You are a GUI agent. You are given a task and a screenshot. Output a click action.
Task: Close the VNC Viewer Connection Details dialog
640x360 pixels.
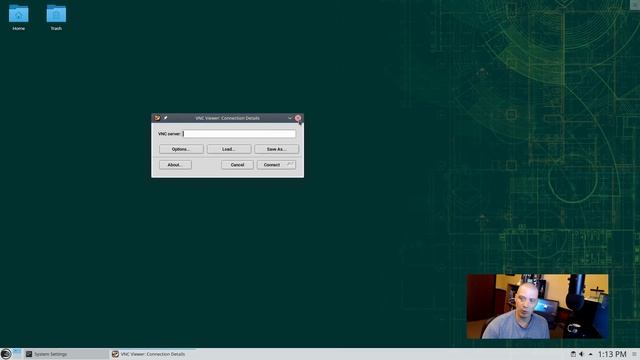[x=298, y=118]
